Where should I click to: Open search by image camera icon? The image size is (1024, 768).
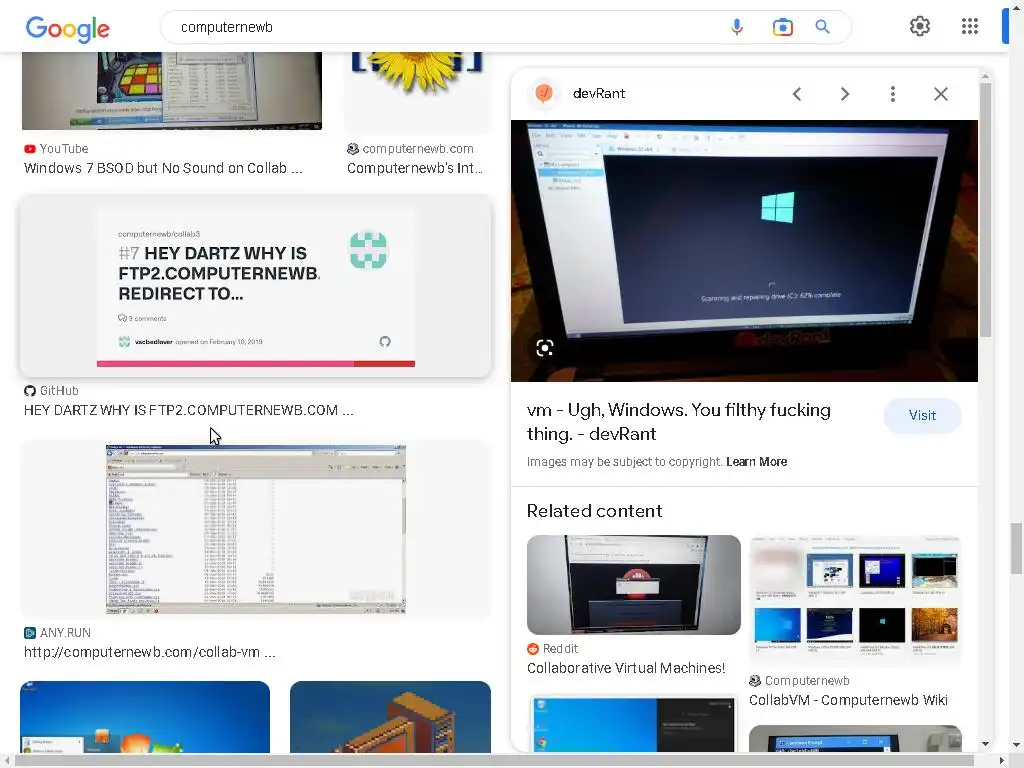(x=782, y=27)
